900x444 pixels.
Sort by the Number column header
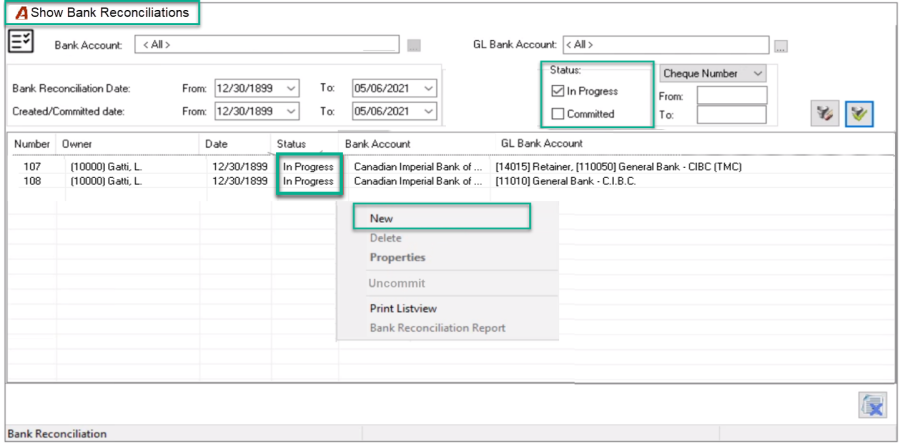(32, 144)
